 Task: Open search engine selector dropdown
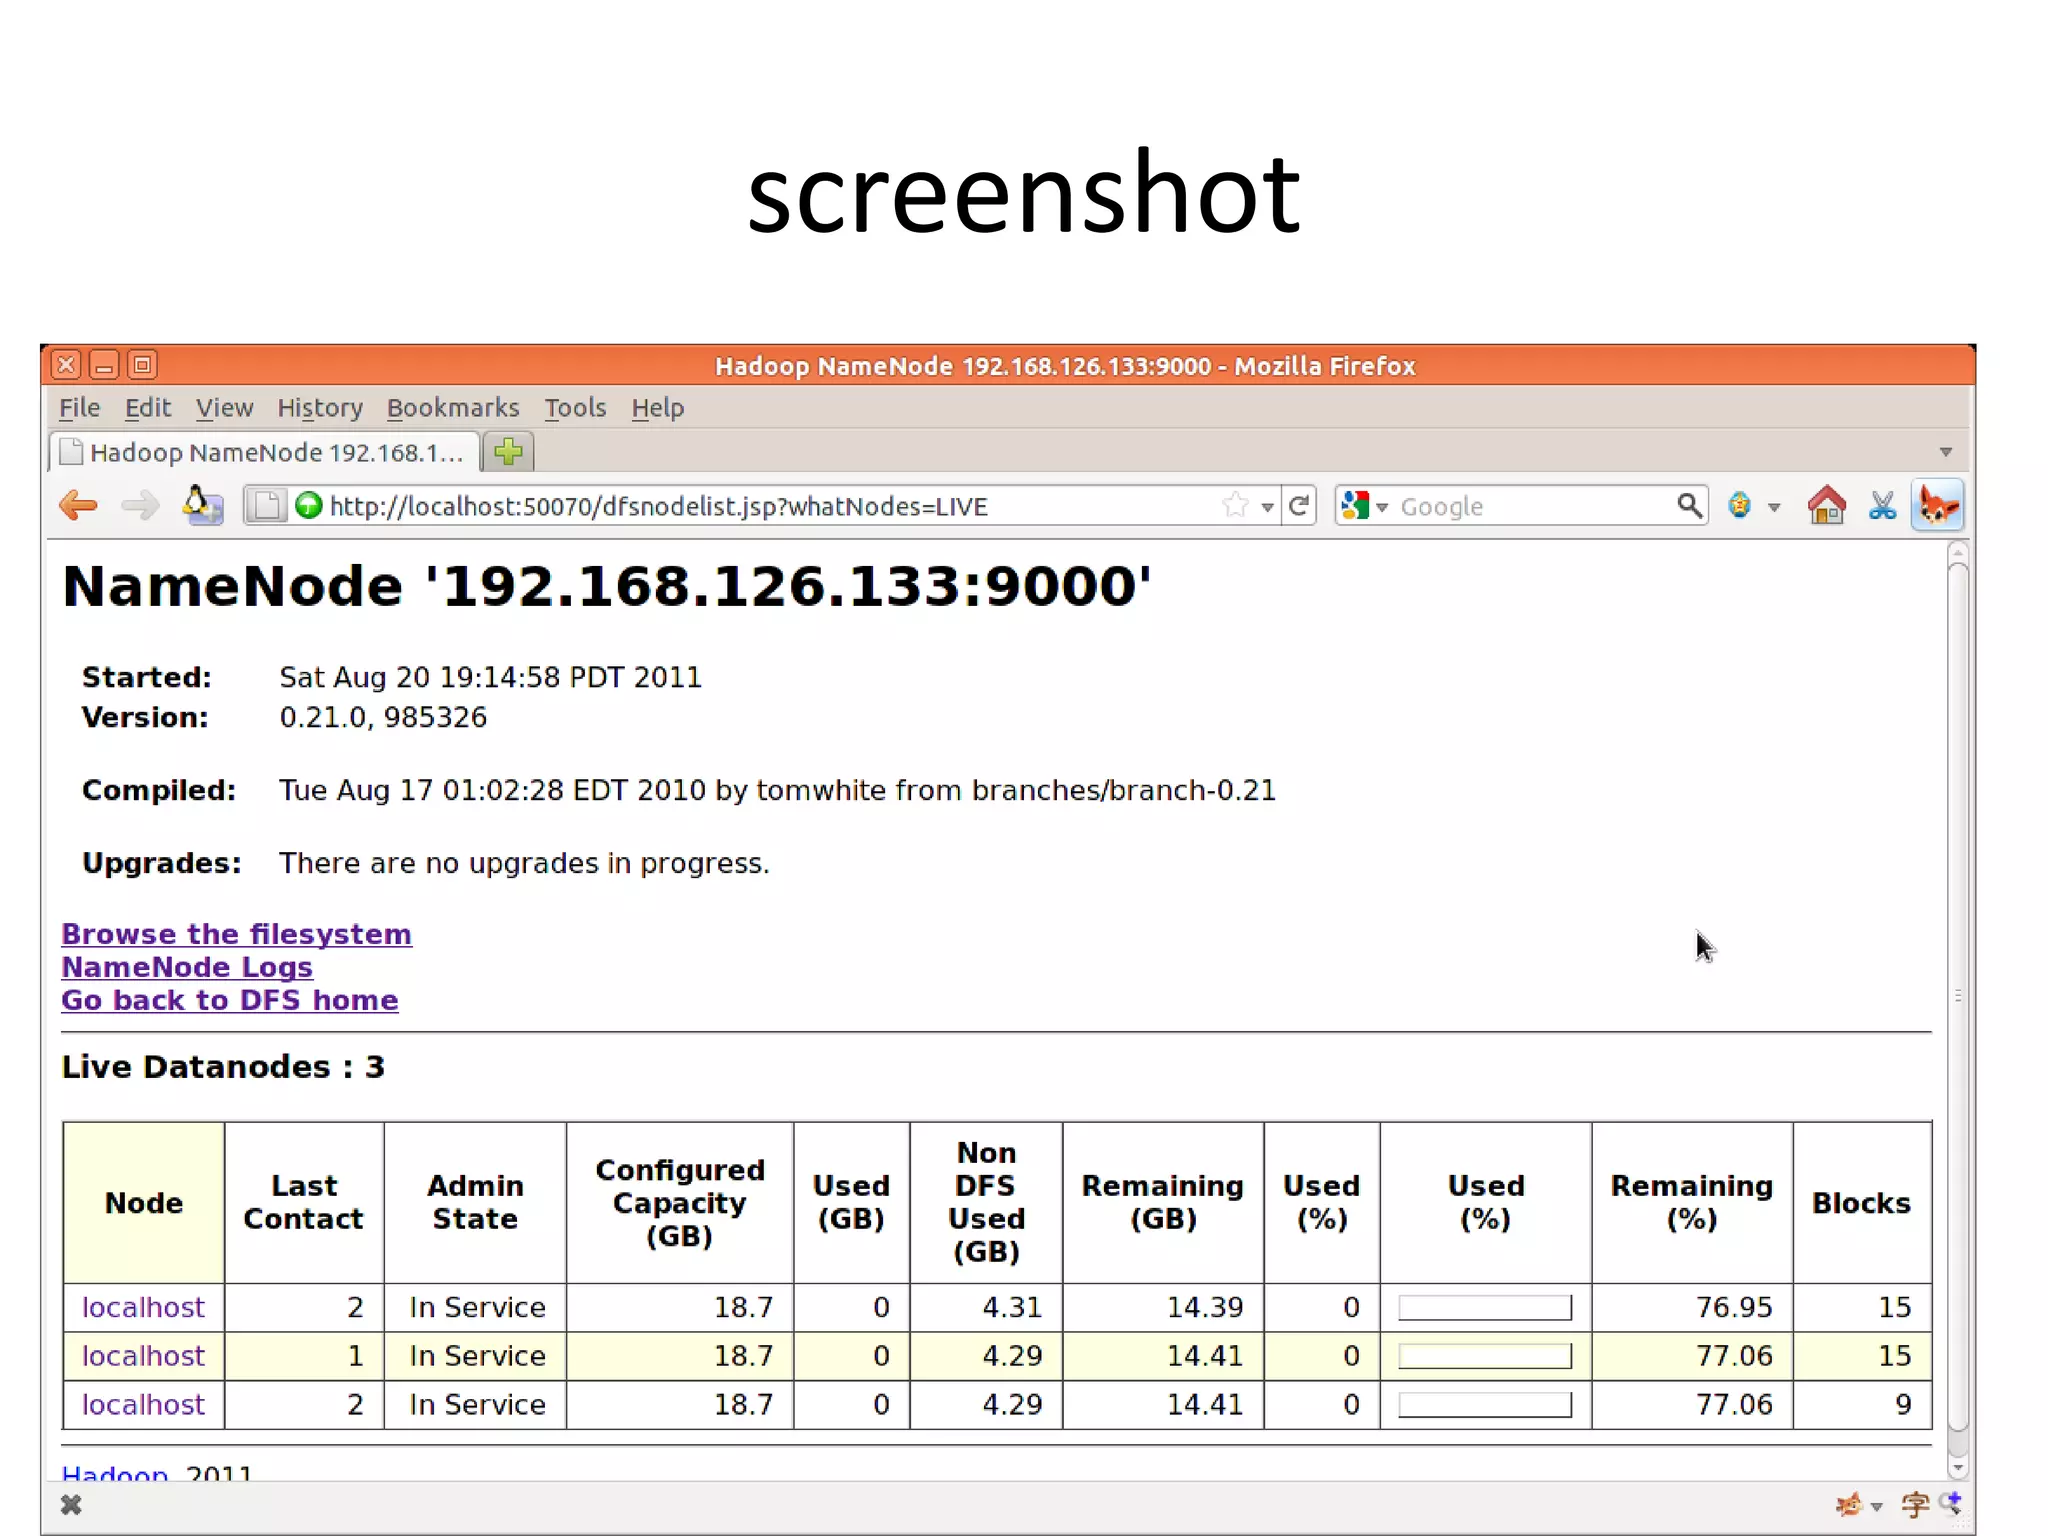(x=1382, y=507)
